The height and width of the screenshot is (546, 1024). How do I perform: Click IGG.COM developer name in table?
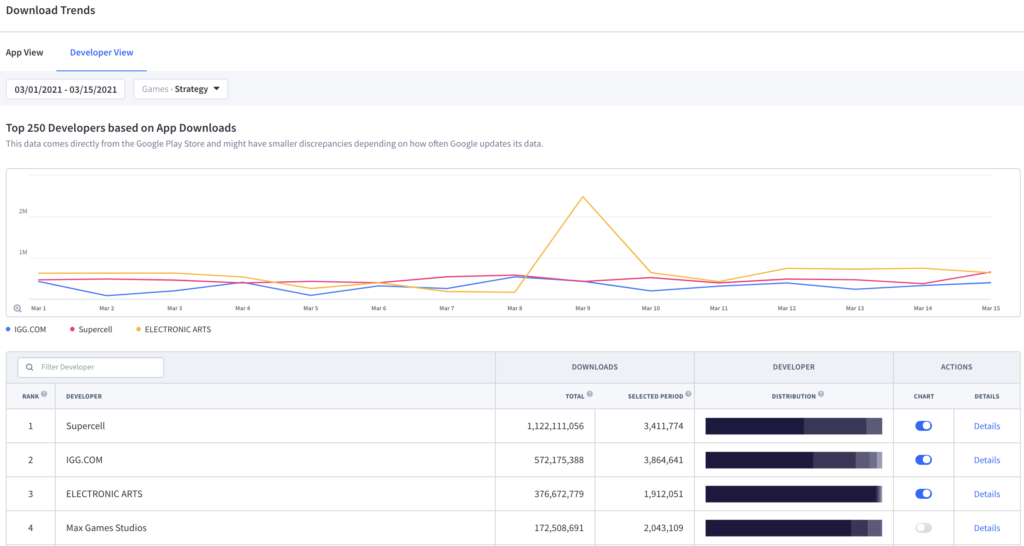[x=84, y=460]
